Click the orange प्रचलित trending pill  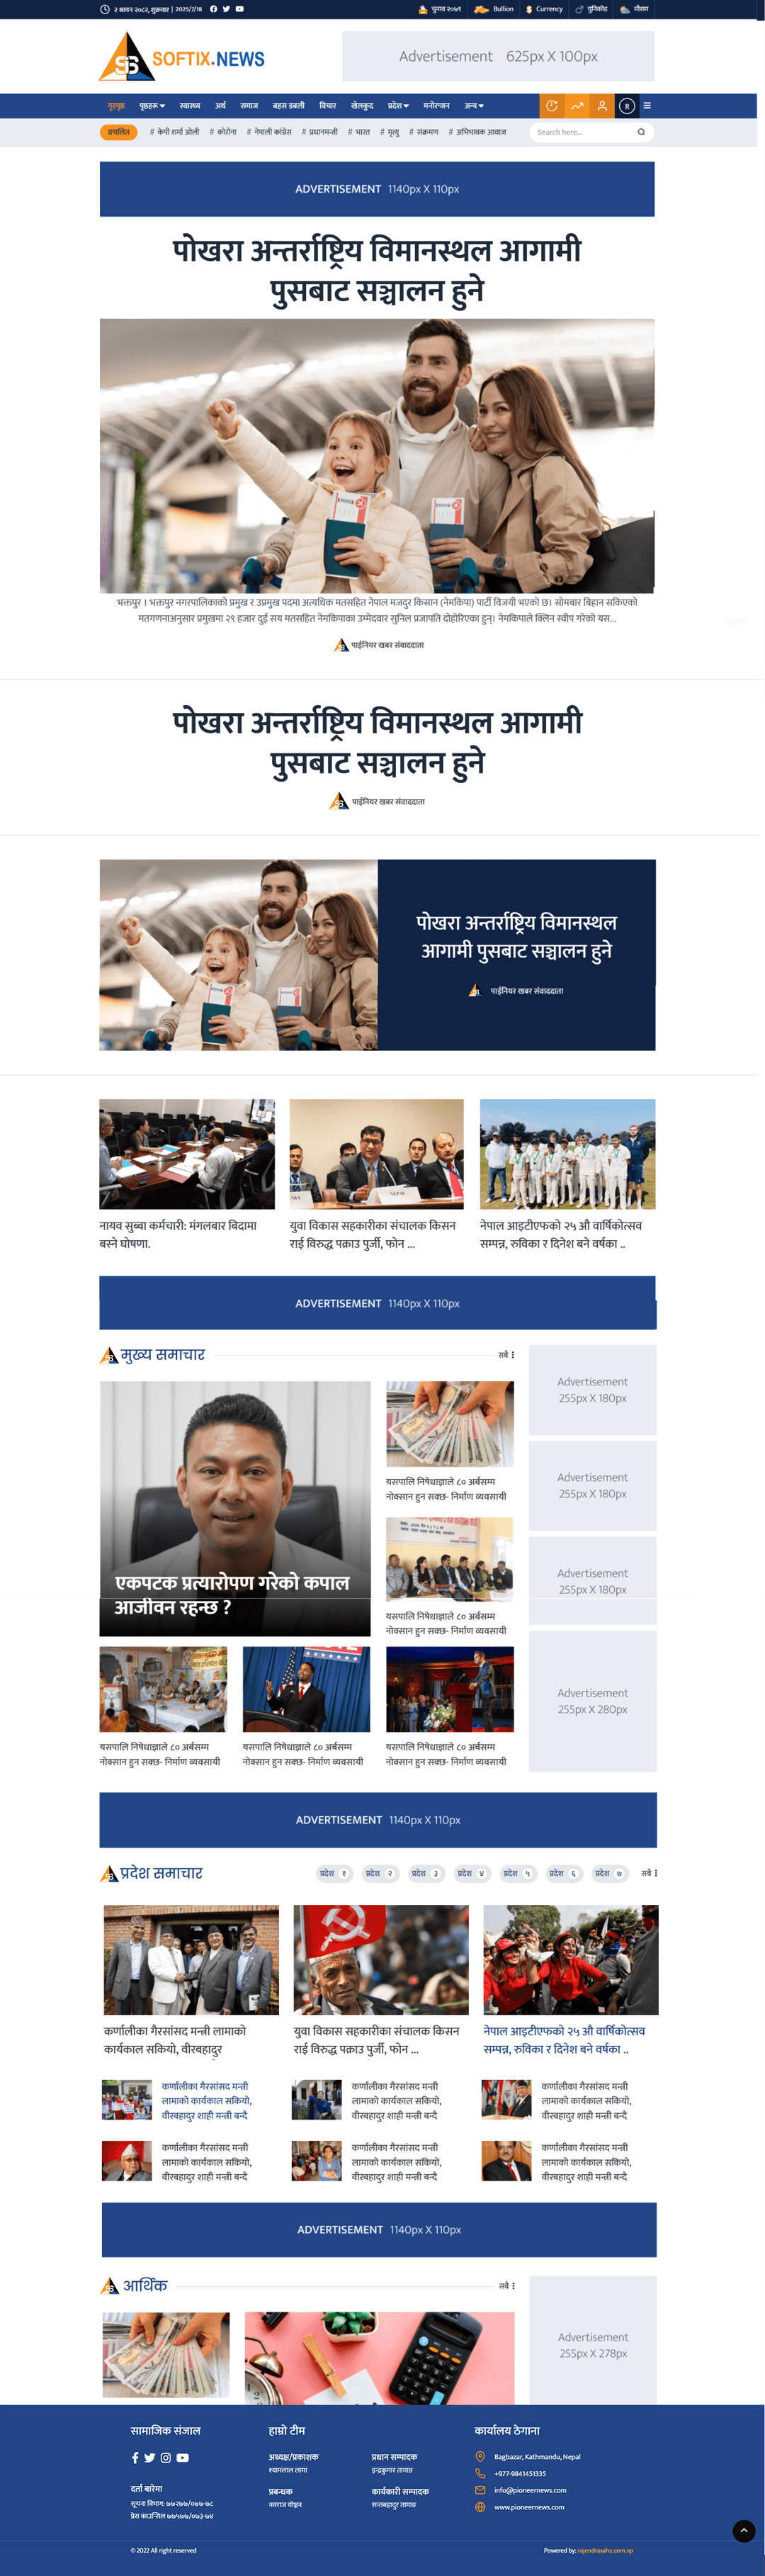pyautogui.click(x=119, y=132)
